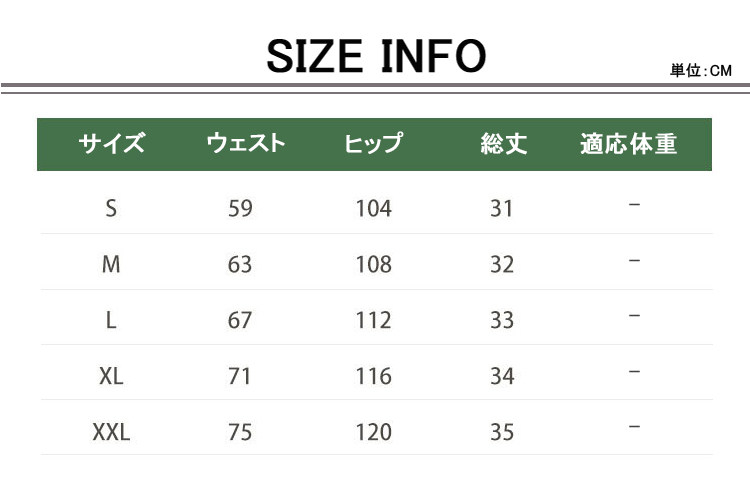Click waist value 75 in XXL row

[x=240, y=432]
